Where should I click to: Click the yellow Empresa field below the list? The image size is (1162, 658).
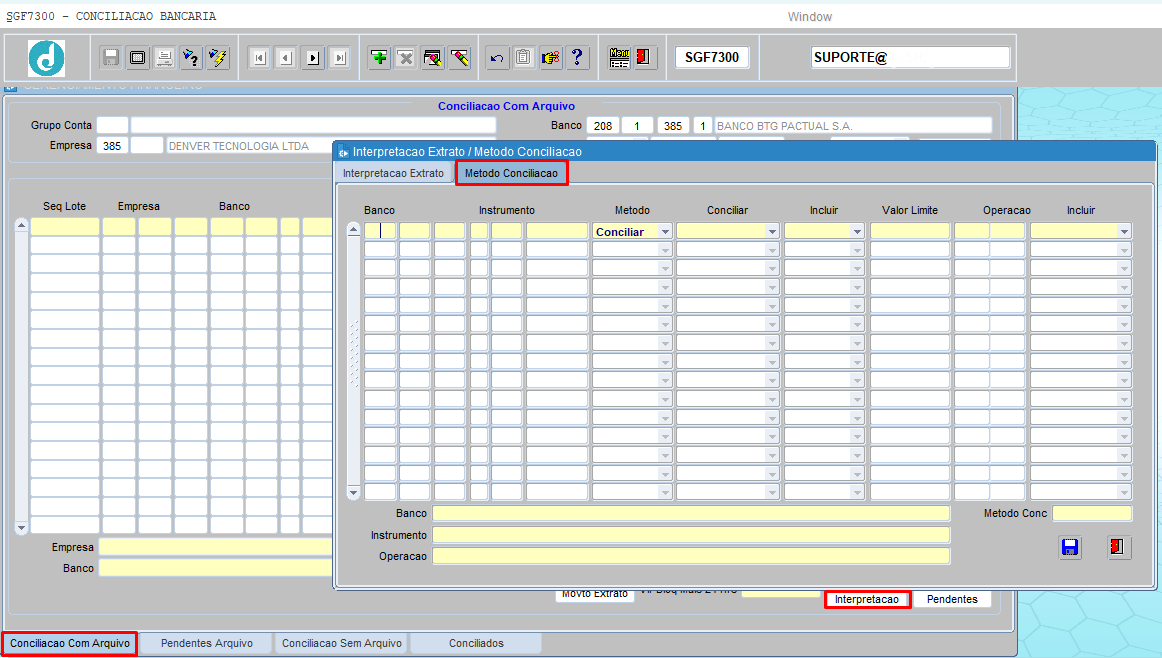point(216,548)
